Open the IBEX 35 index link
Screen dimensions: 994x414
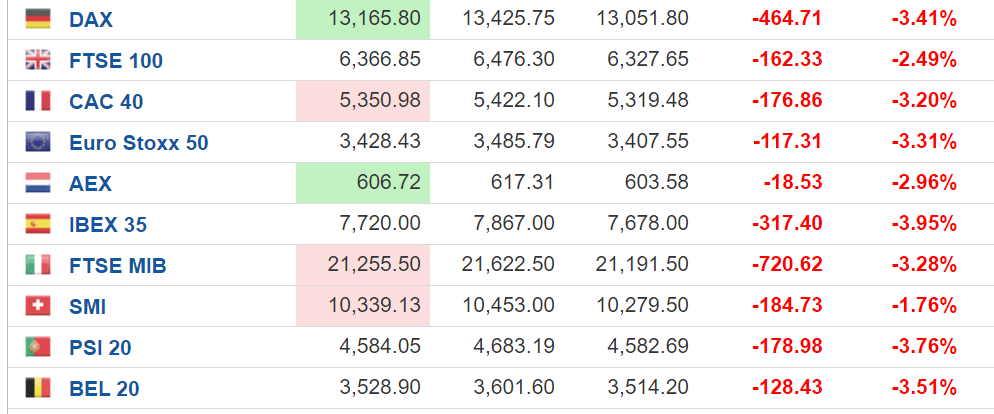[x=108, y=225]
